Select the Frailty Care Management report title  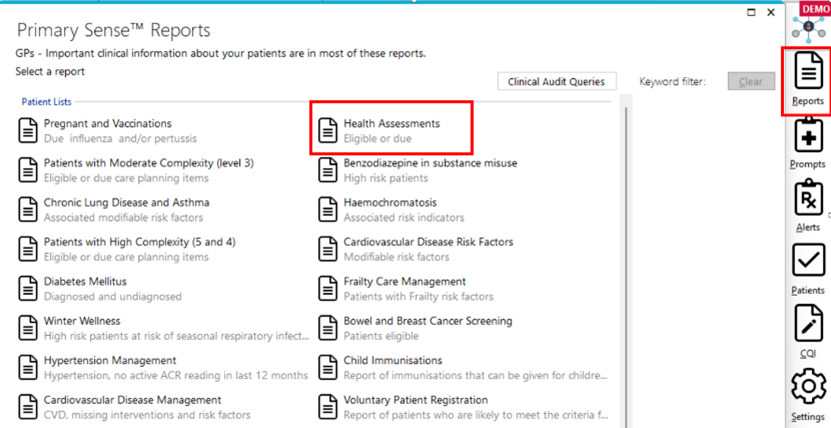[x=405, y=281]
